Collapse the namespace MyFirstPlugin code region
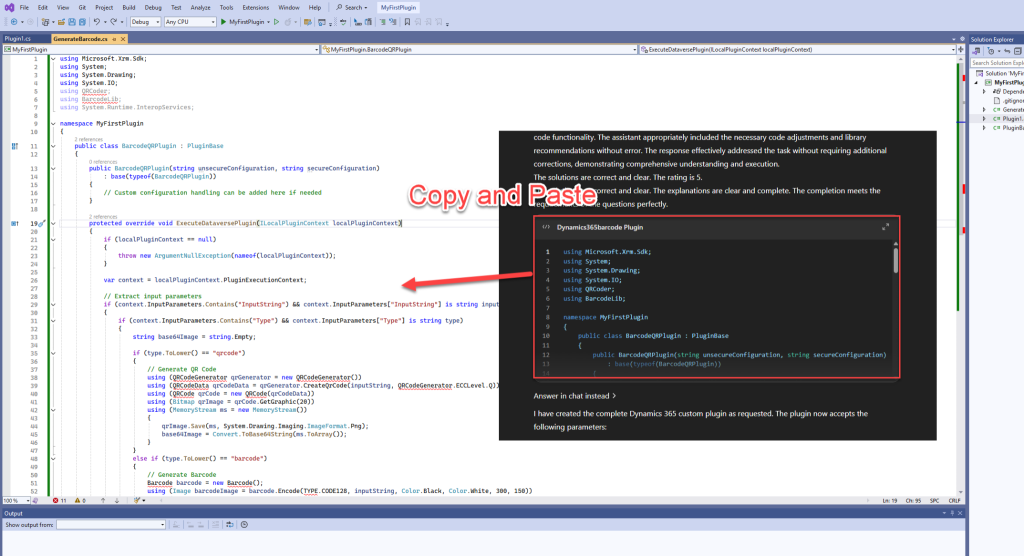The height and width of the screenshot is (556, 1024). pos(53,123)
